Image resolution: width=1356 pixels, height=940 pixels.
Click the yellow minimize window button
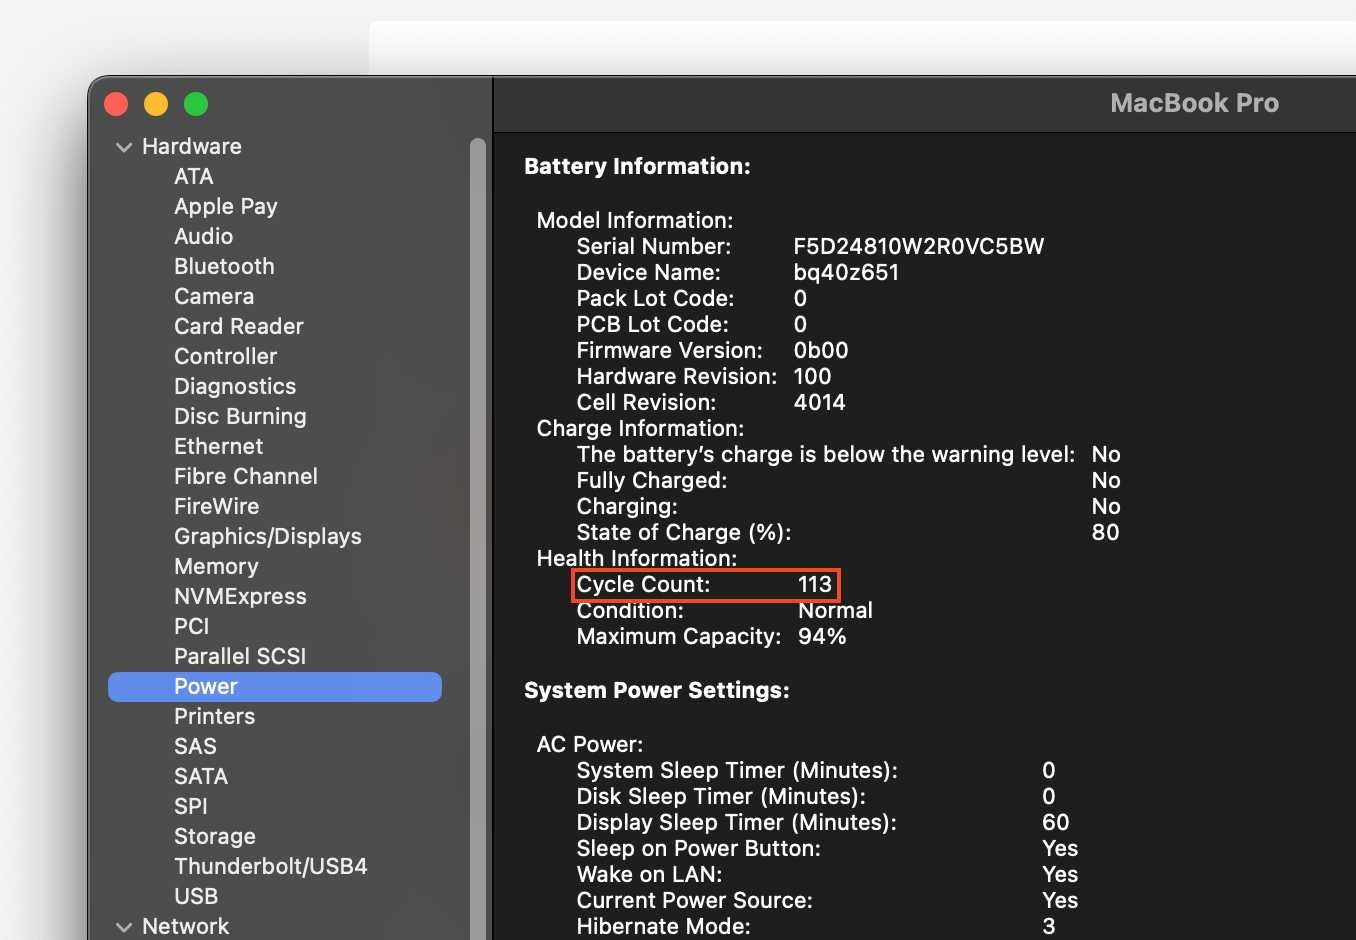[156, 104]
